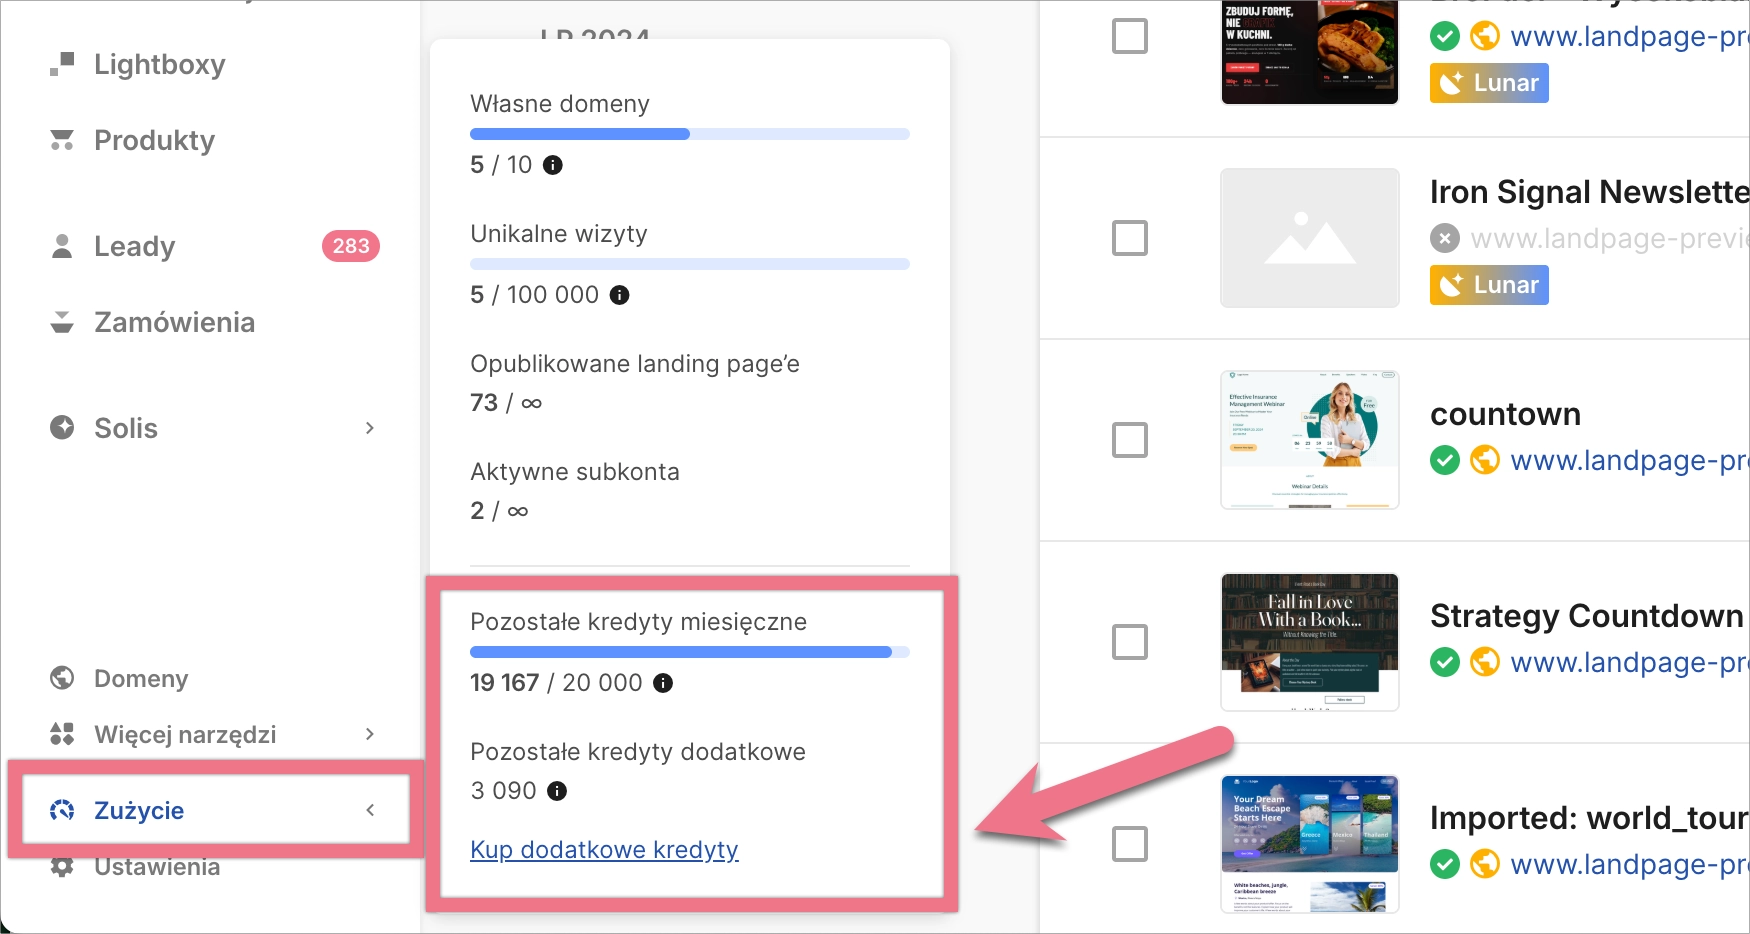Screen dimensions: 1750x934
Task: Click the Lunar badge on the first row
Action: pyautogui.click(x=1489, y=83)
